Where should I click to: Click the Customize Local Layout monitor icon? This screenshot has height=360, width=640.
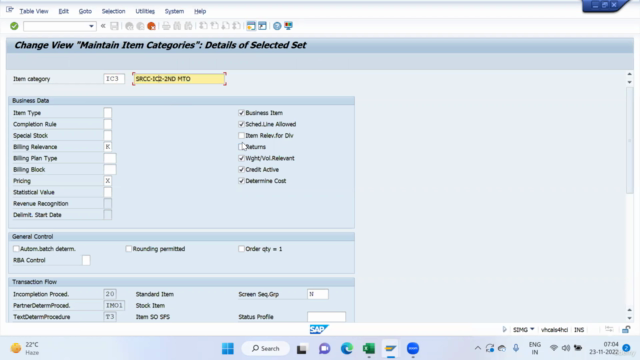click(x=289, y=26)
